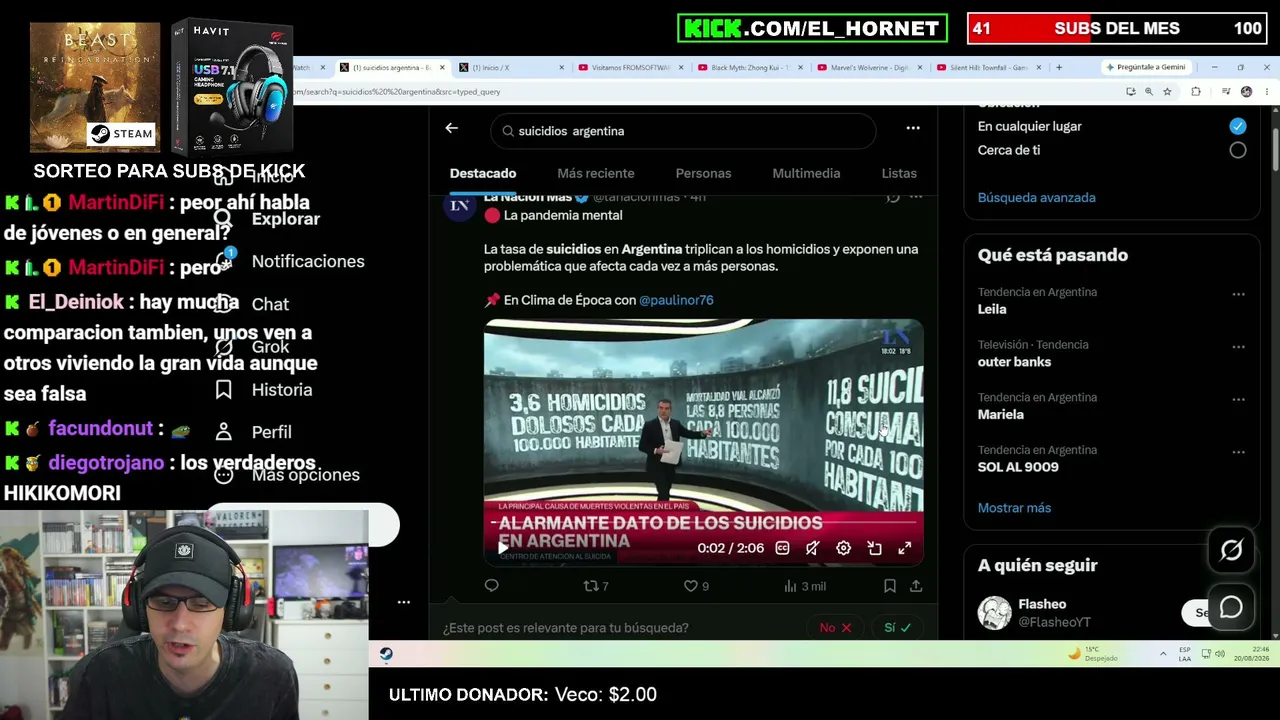Open the Chrome extensions puzzle icon
Viewport: 1280px width, 720px height.
(1196, 92)
